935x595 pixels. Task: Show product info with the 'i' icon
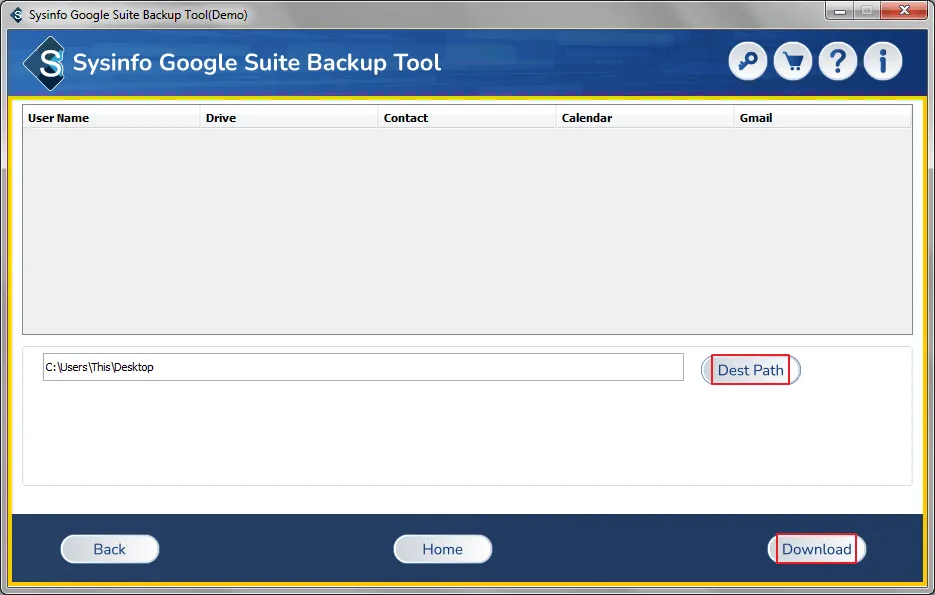[883, 62]
